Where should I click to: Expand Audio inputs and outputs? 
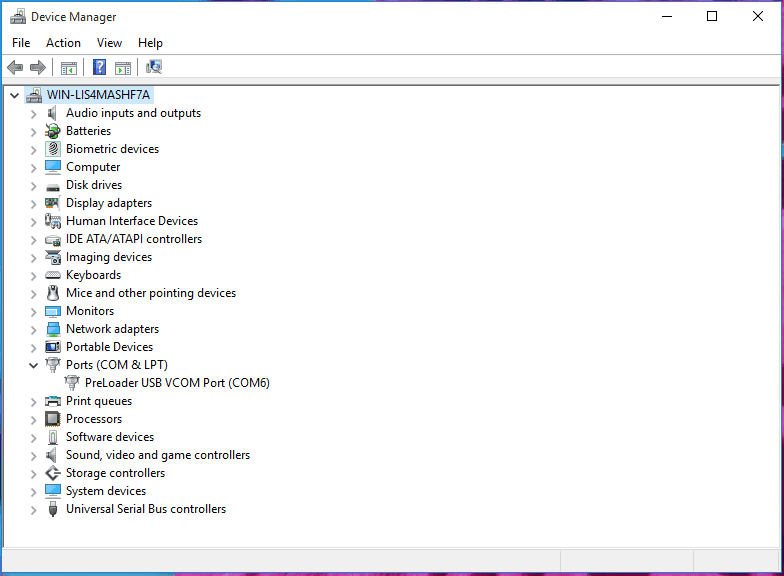(x=33, y=114)
